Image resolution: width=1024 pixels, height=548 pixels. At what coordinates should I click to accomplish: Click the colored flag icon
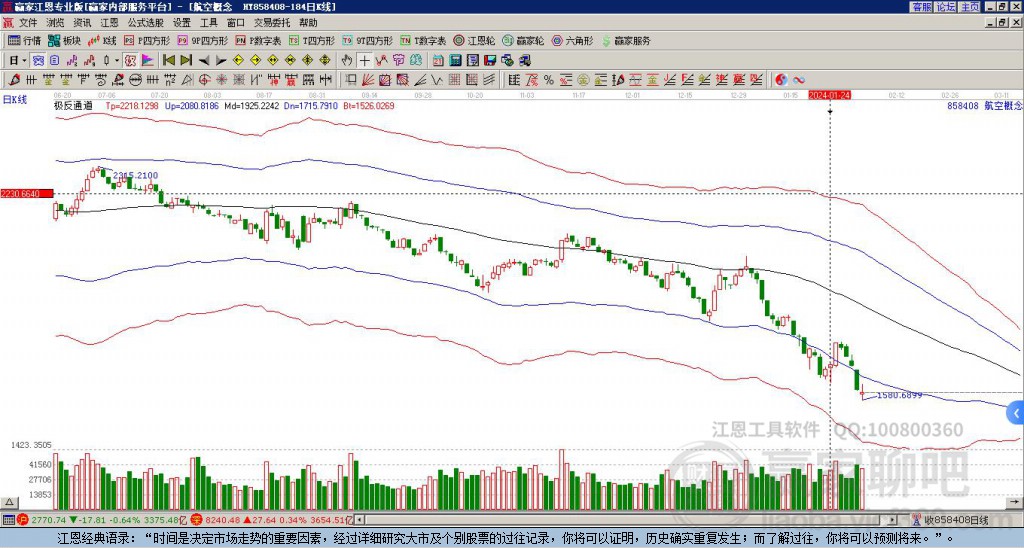pos(148,60)
